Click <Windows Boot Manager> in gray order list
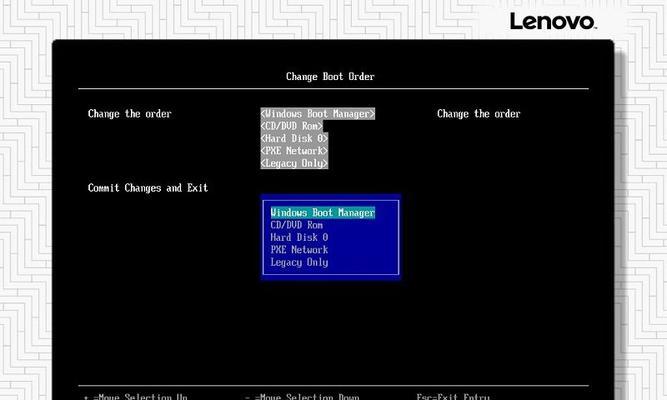 pos(318,114)
